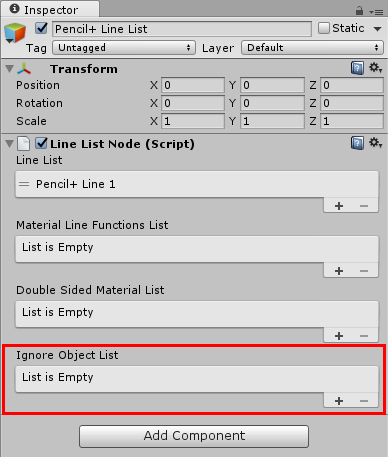Viewport: 388px width, 457px height.
Task: Open the Static dropdown arrow
Action: [x=377, y=29]
